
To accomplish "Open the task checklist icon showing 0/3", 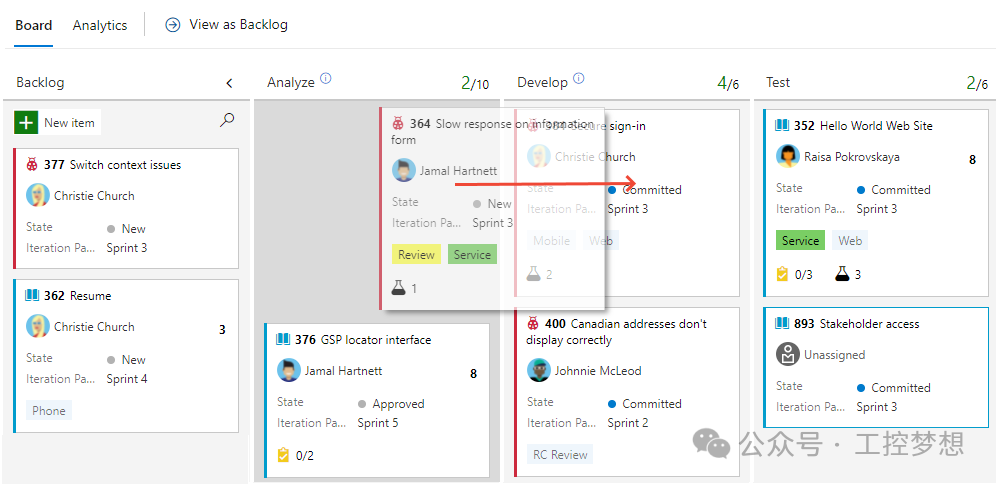I will (x=782, y=274).
